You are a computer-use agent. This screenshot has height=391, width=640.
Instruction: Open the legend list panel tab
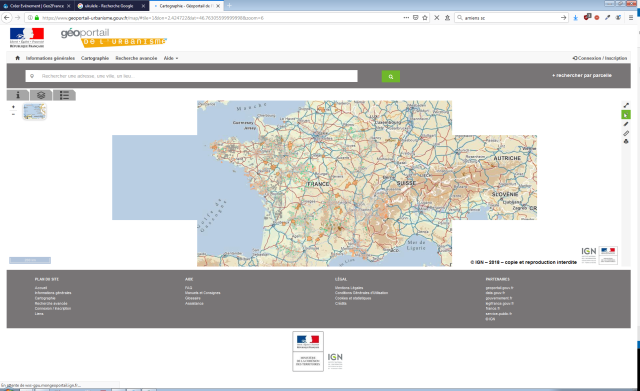64,95
